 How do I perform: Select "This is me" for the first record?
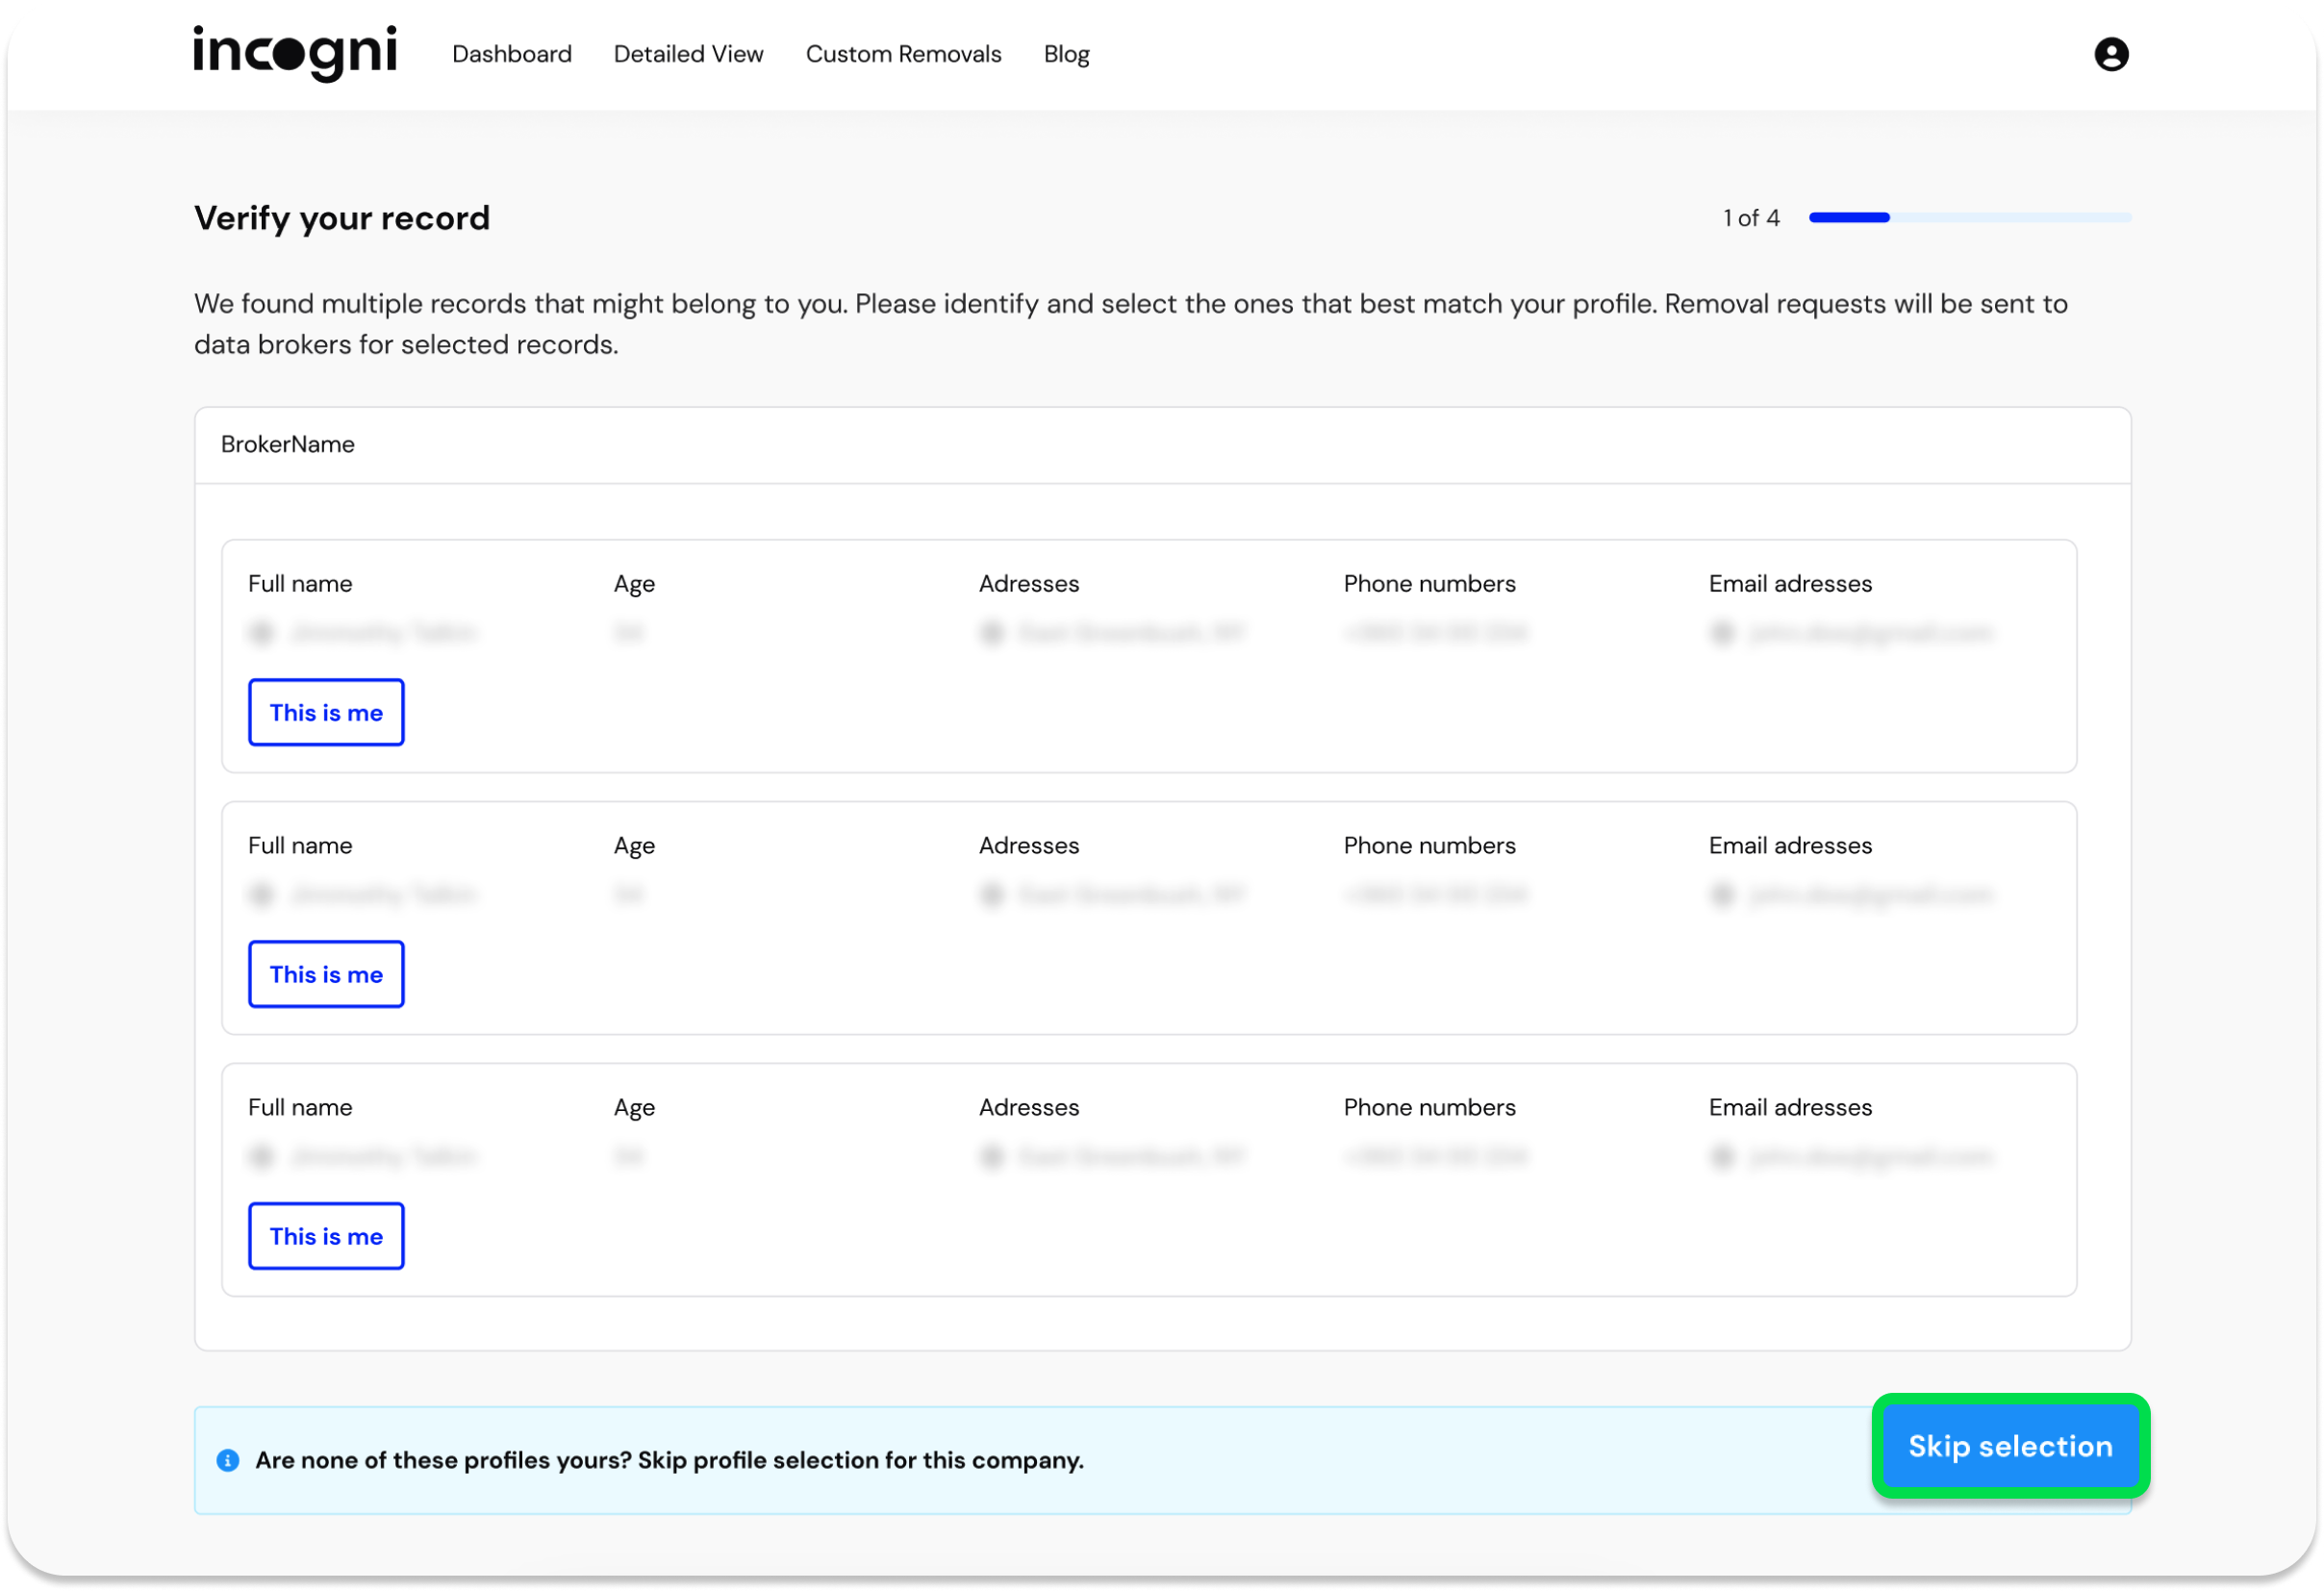[x=326, y=712]
